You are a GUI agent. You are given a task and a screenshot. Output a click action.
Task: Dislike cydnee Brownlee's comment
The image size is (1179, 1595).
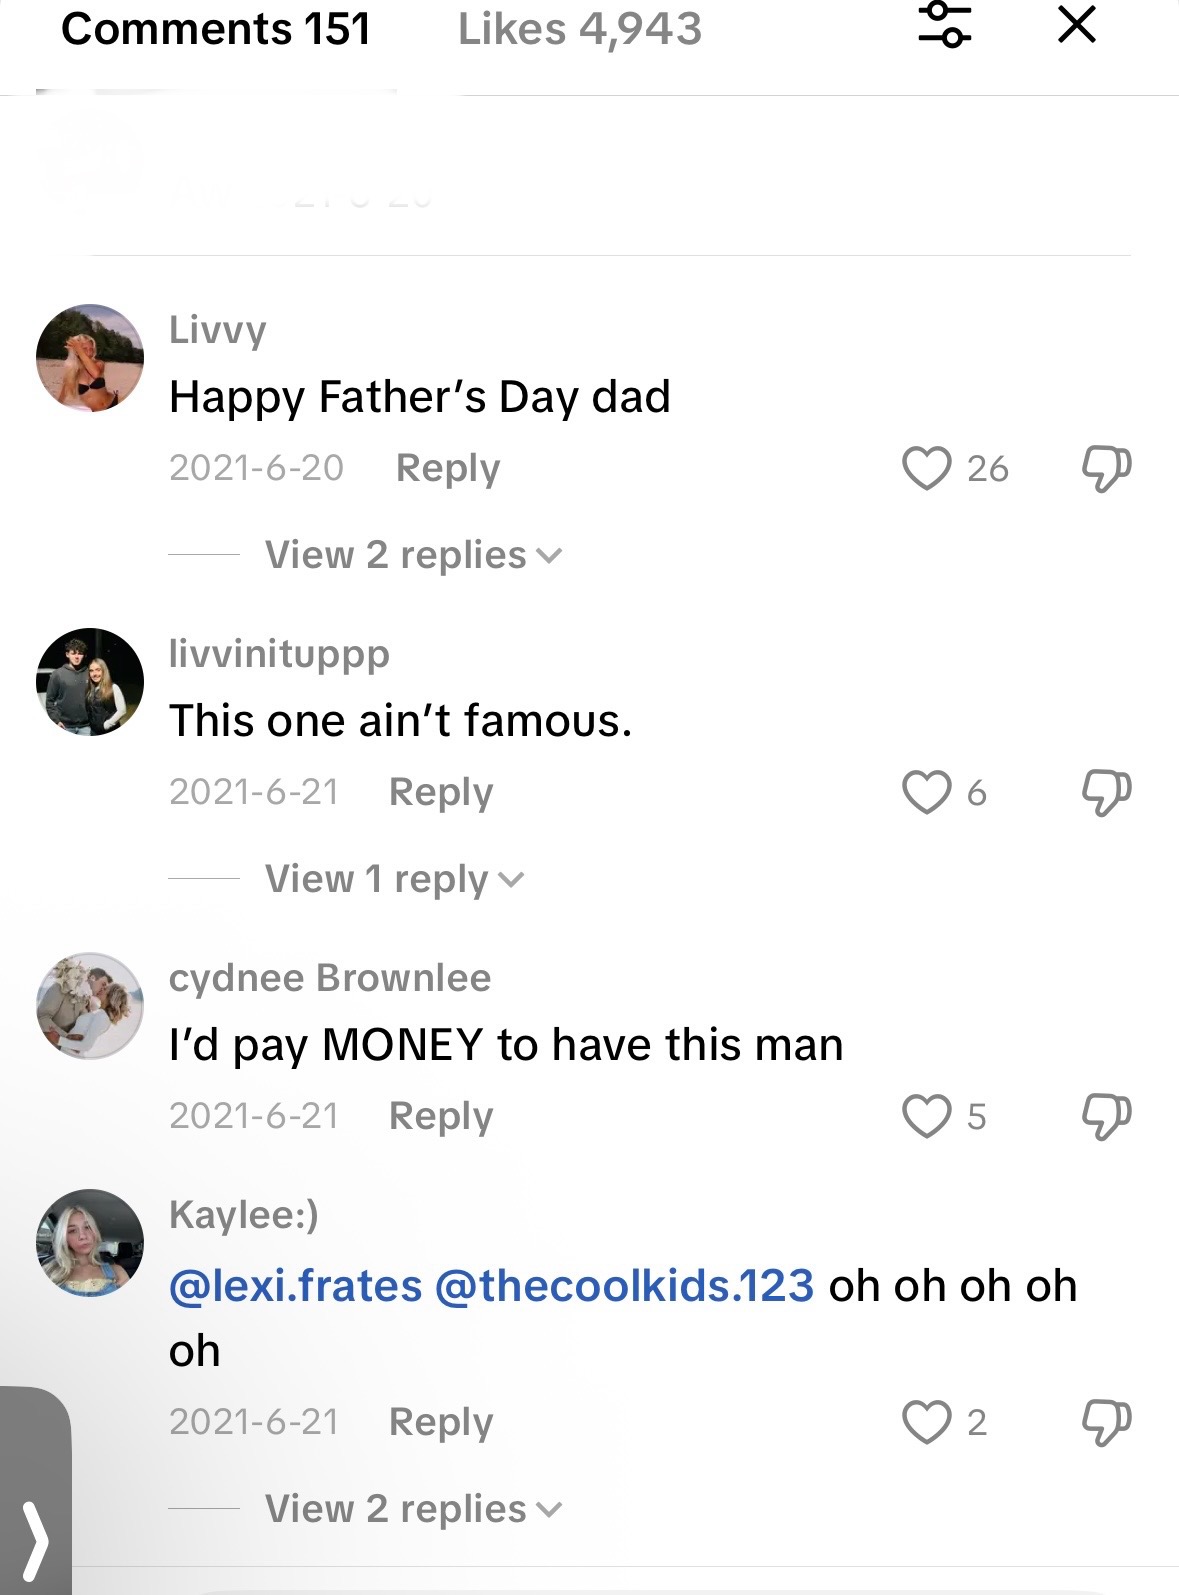pyautogui.click(x=1106, y=1116)
